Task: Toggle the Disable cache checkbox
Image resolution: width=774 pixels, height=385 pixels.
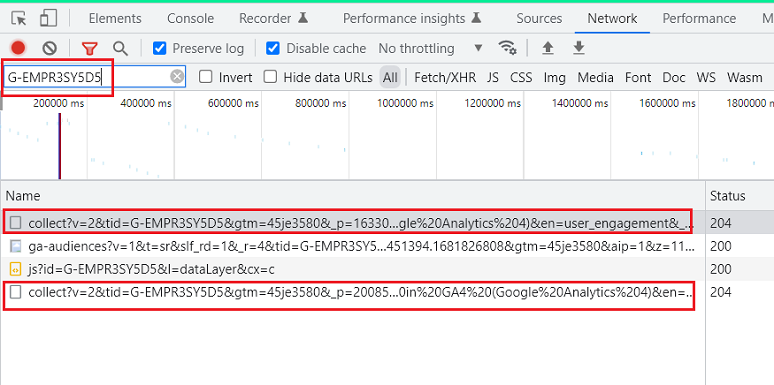Action: [272, 48]
